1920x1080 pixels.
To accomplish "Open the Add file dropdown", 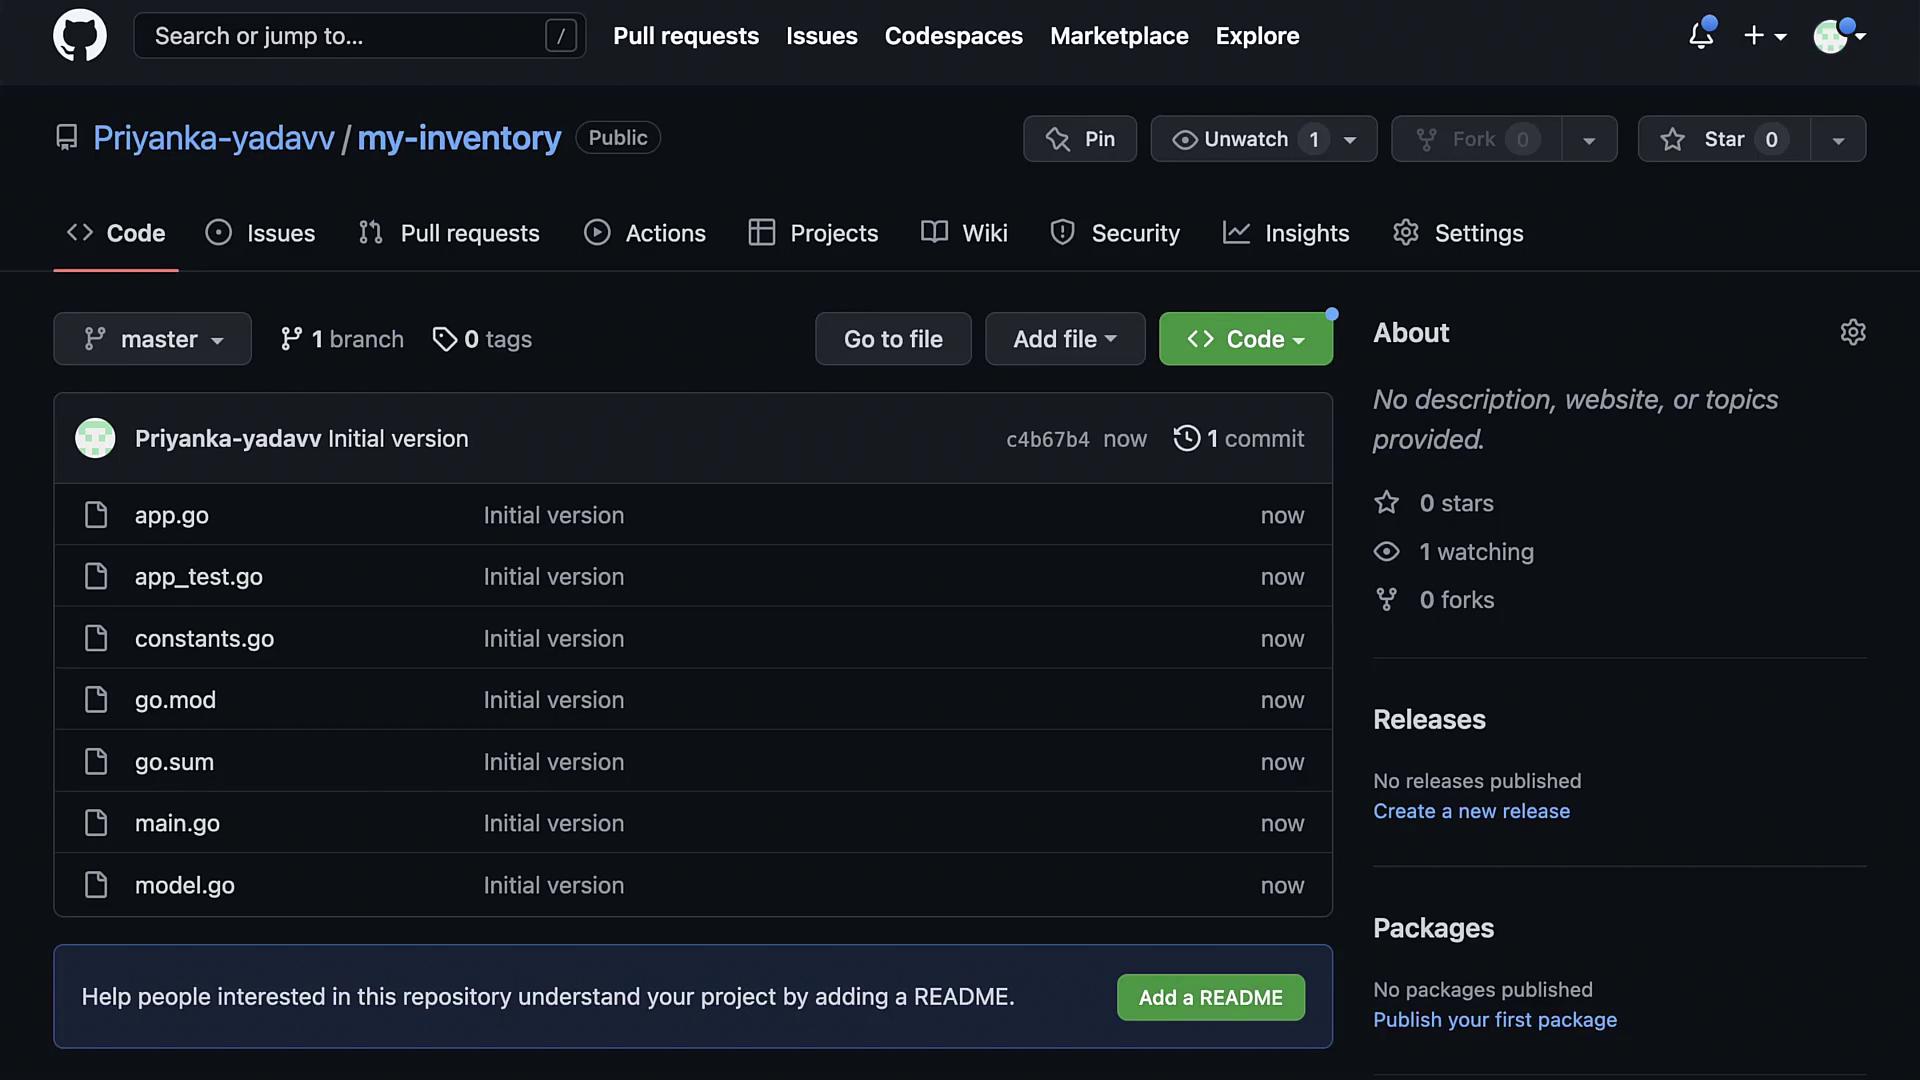I will coord(1064,339).
